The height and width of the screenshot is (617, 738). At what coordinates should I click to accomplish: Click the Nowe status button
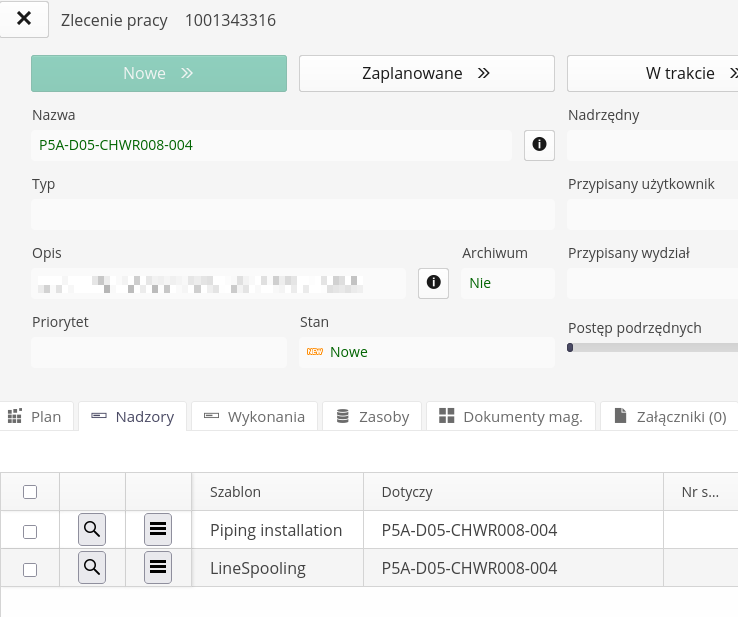click(159, 73)
